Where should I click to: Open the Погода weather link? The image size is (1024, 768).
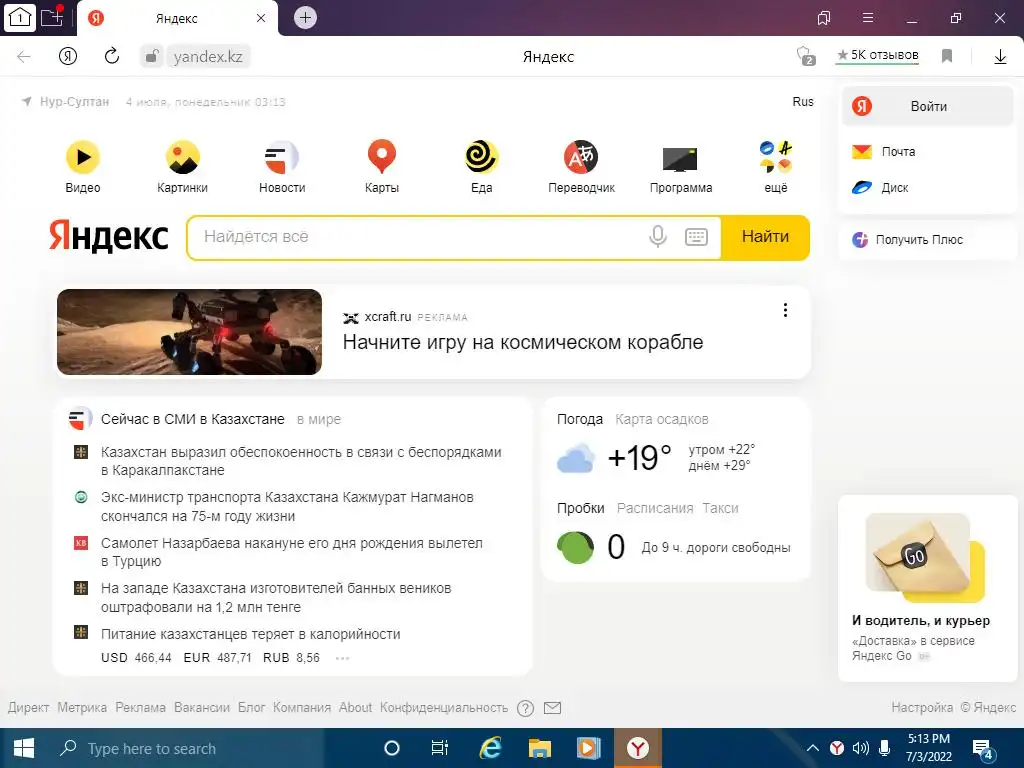click(x=580, y=419)
